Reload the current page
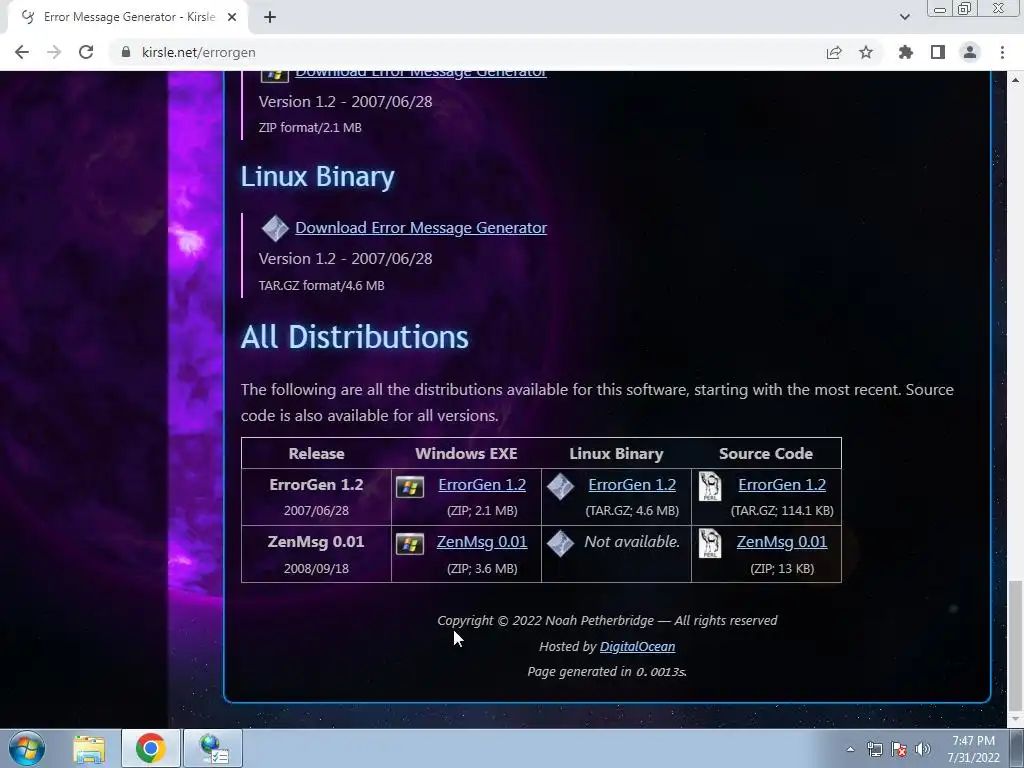The image size is (1024, 768). tap(86, 52)
